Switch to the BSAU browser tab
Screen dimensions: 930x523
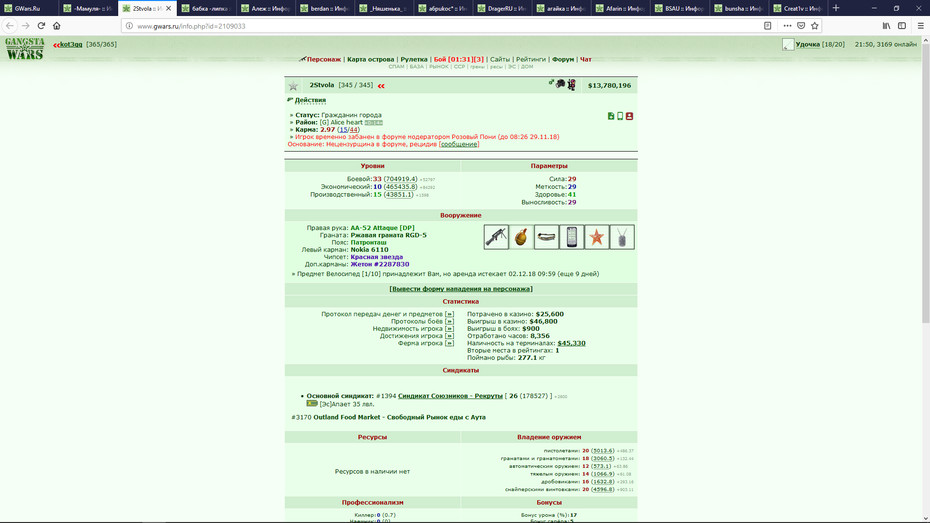tap(680, 8)
